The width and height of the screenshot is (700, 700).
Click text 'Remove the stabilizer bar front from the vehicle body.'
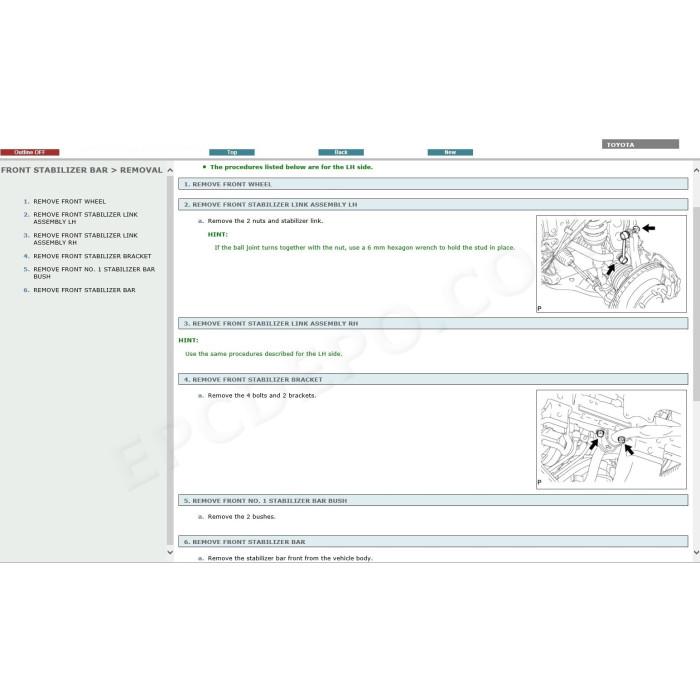[290, 558]
